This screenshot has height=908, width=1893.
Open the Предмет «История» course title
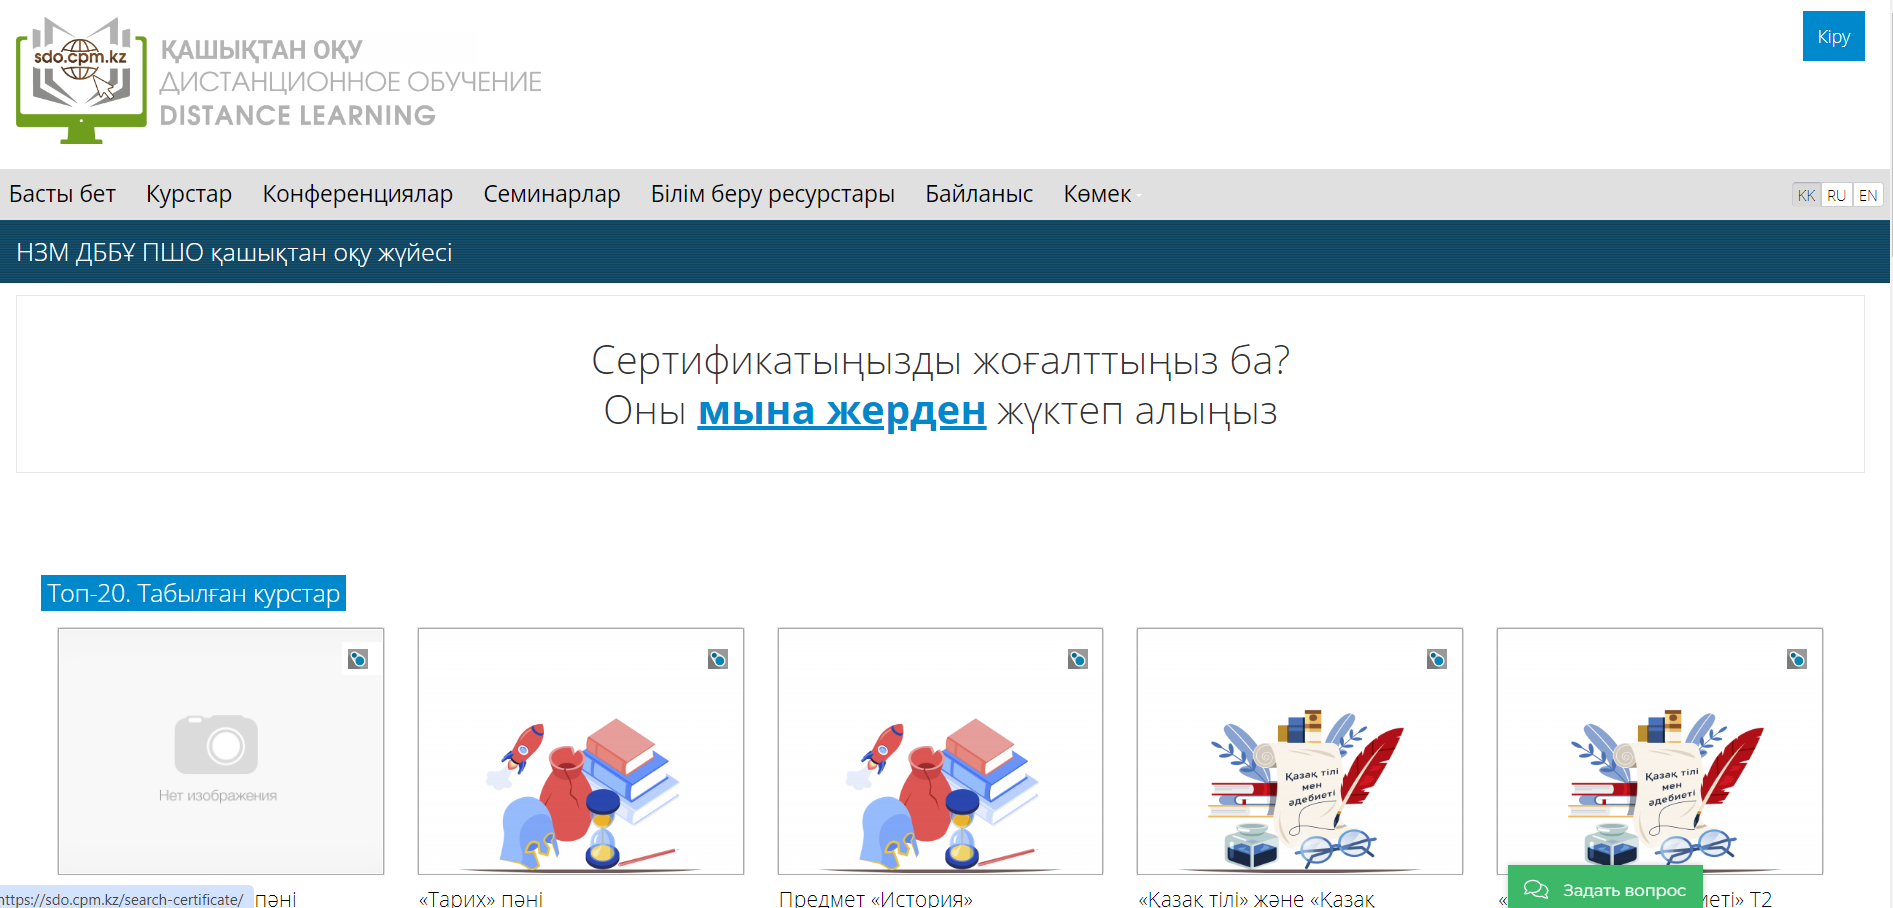[x=876, y=898]
